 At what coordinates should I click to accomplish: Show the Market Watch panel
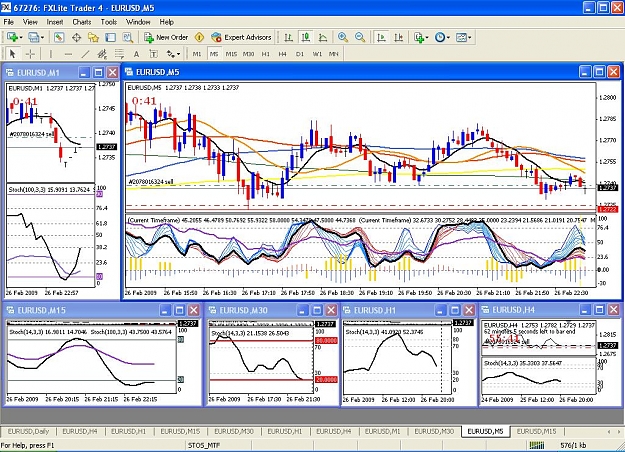point(59,37)
